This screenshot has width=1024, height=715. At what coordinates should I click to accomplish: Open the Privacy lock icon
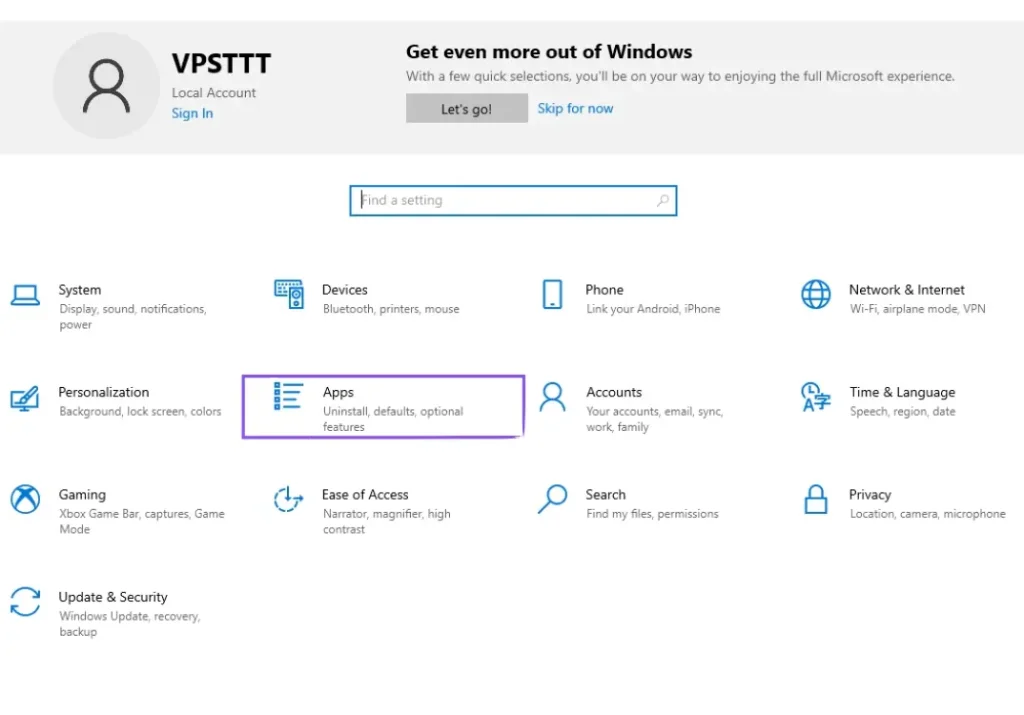tap(816, 500)
